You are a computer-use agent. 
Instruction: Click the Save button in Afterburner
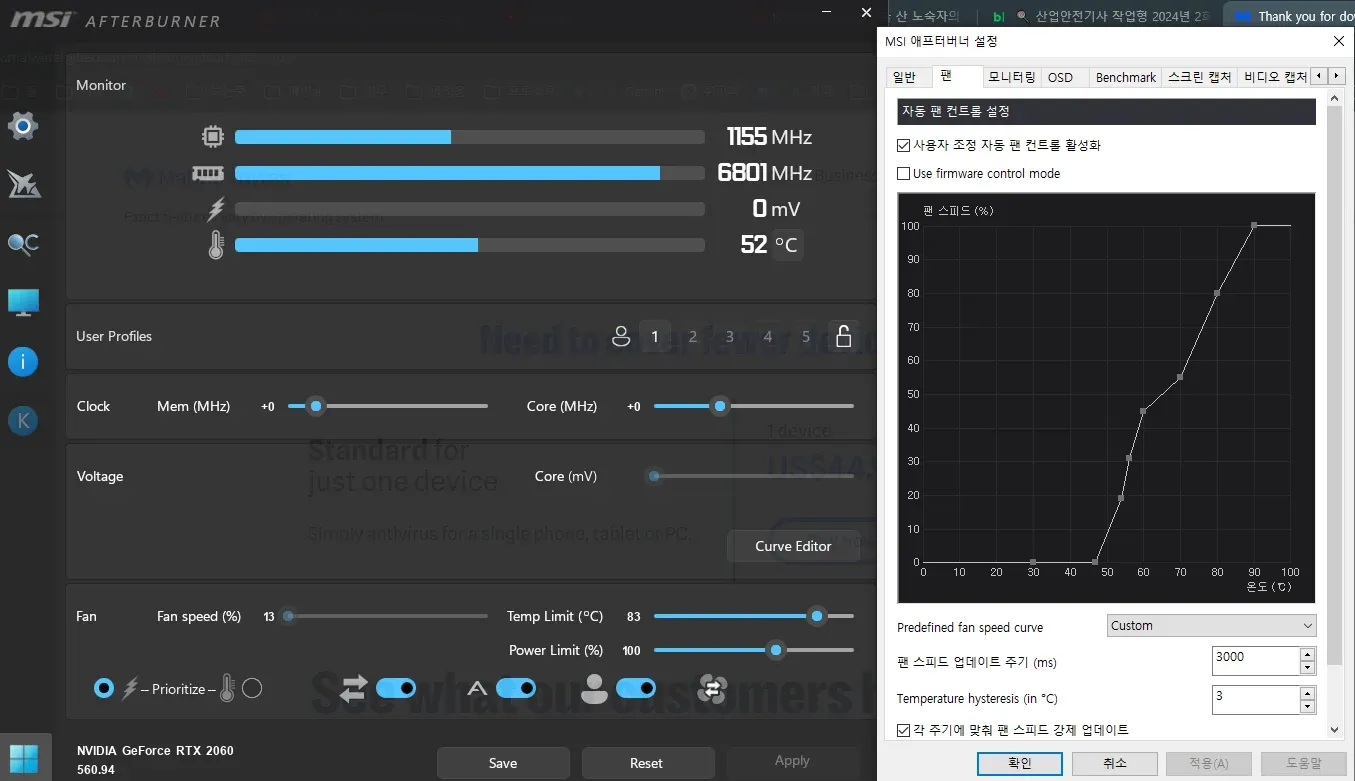pos(503,763)
